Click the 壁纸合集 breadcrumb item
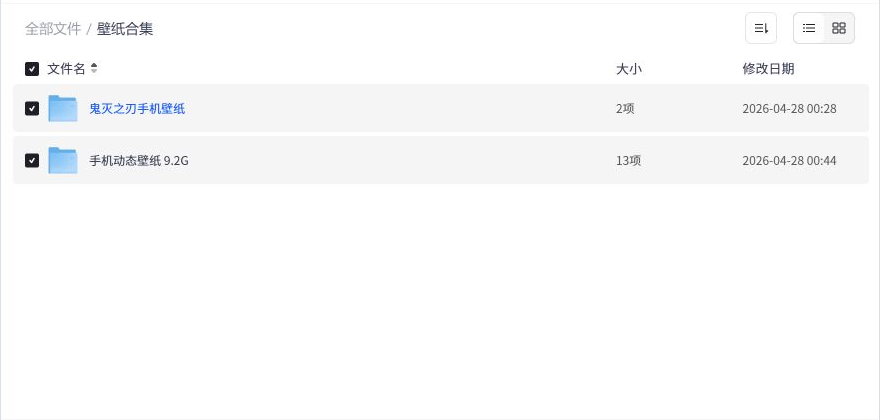The height and width of the screenshot is (420, 880). [125, 29]
